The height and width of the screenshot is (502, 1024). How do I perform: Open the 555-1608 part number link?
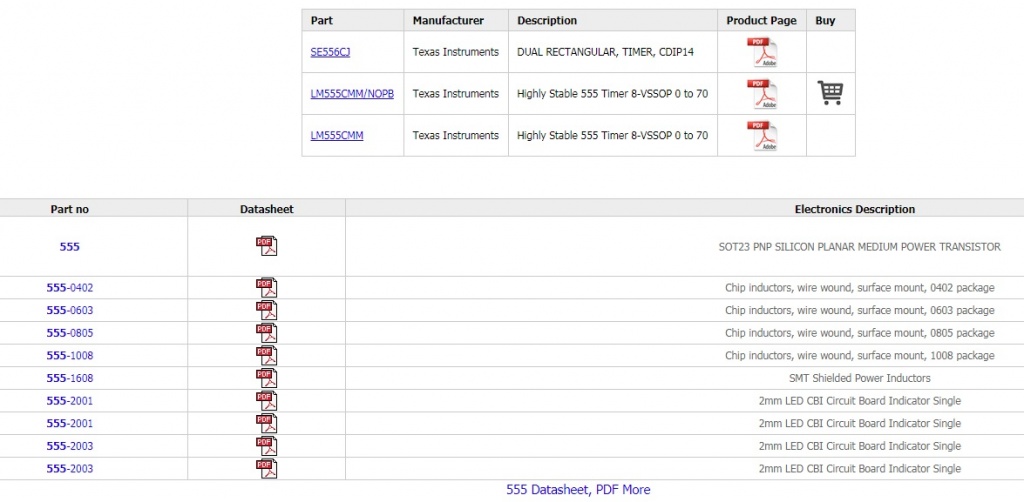pos(69,378)
